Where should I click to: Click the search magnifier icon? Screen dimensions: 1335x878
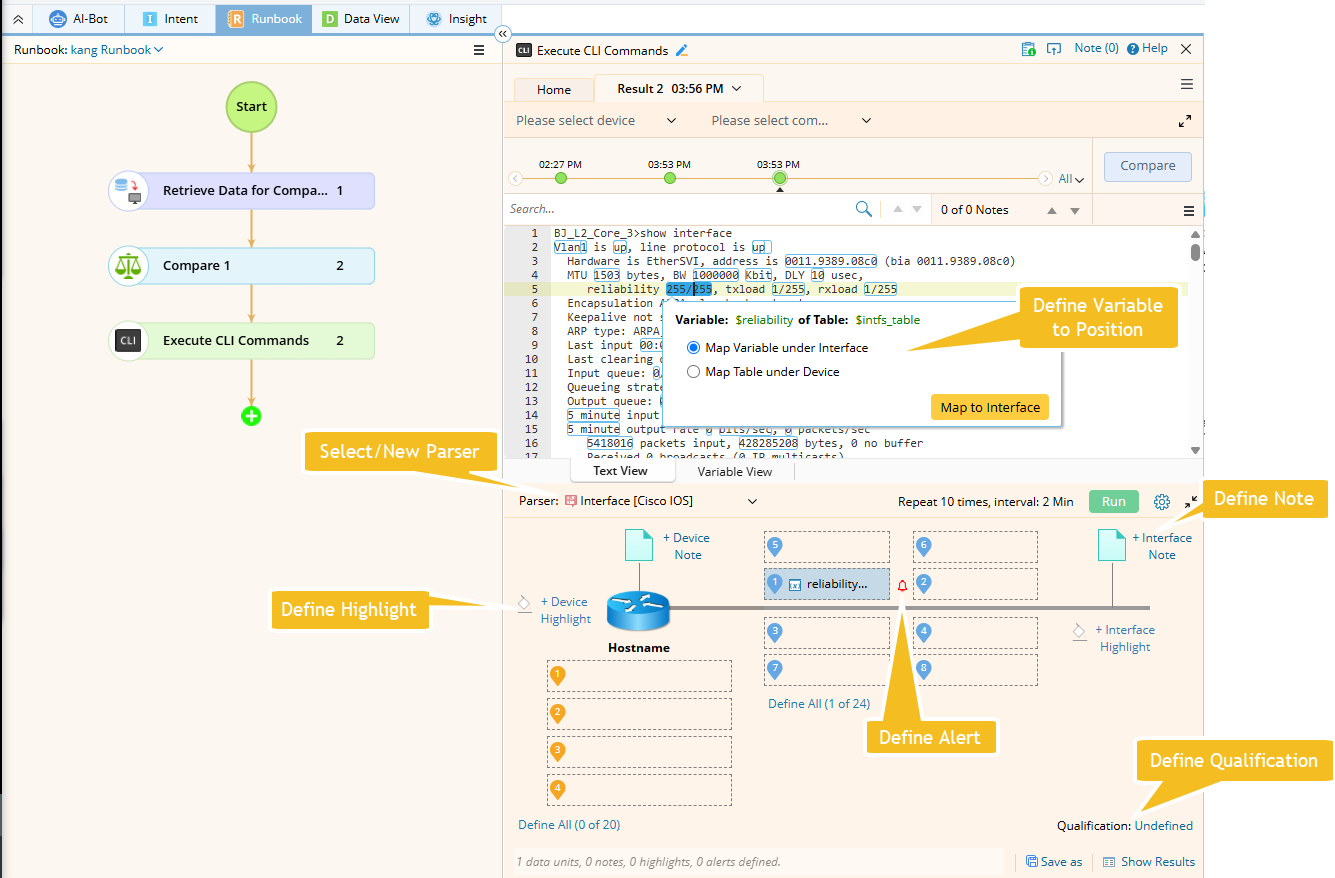click(x=863, y=209)
